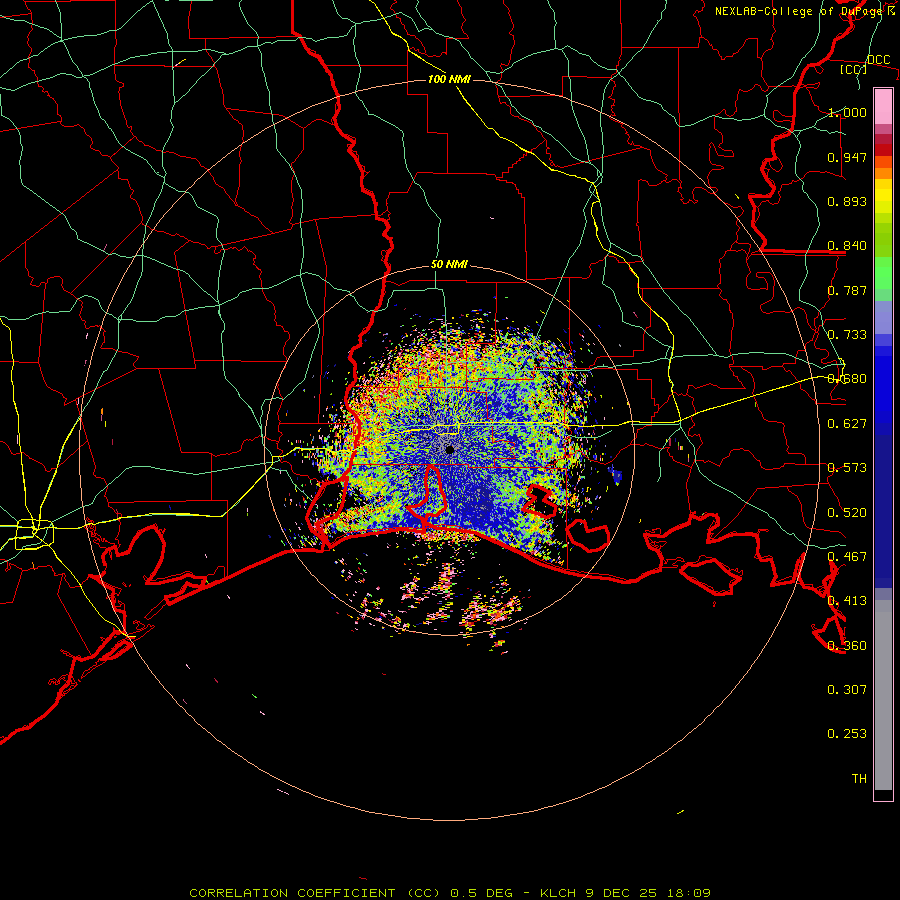The height and width of the screenshot is (900, 900).
Task: Click the 0.360 value on the color scale
Action: 847,646
